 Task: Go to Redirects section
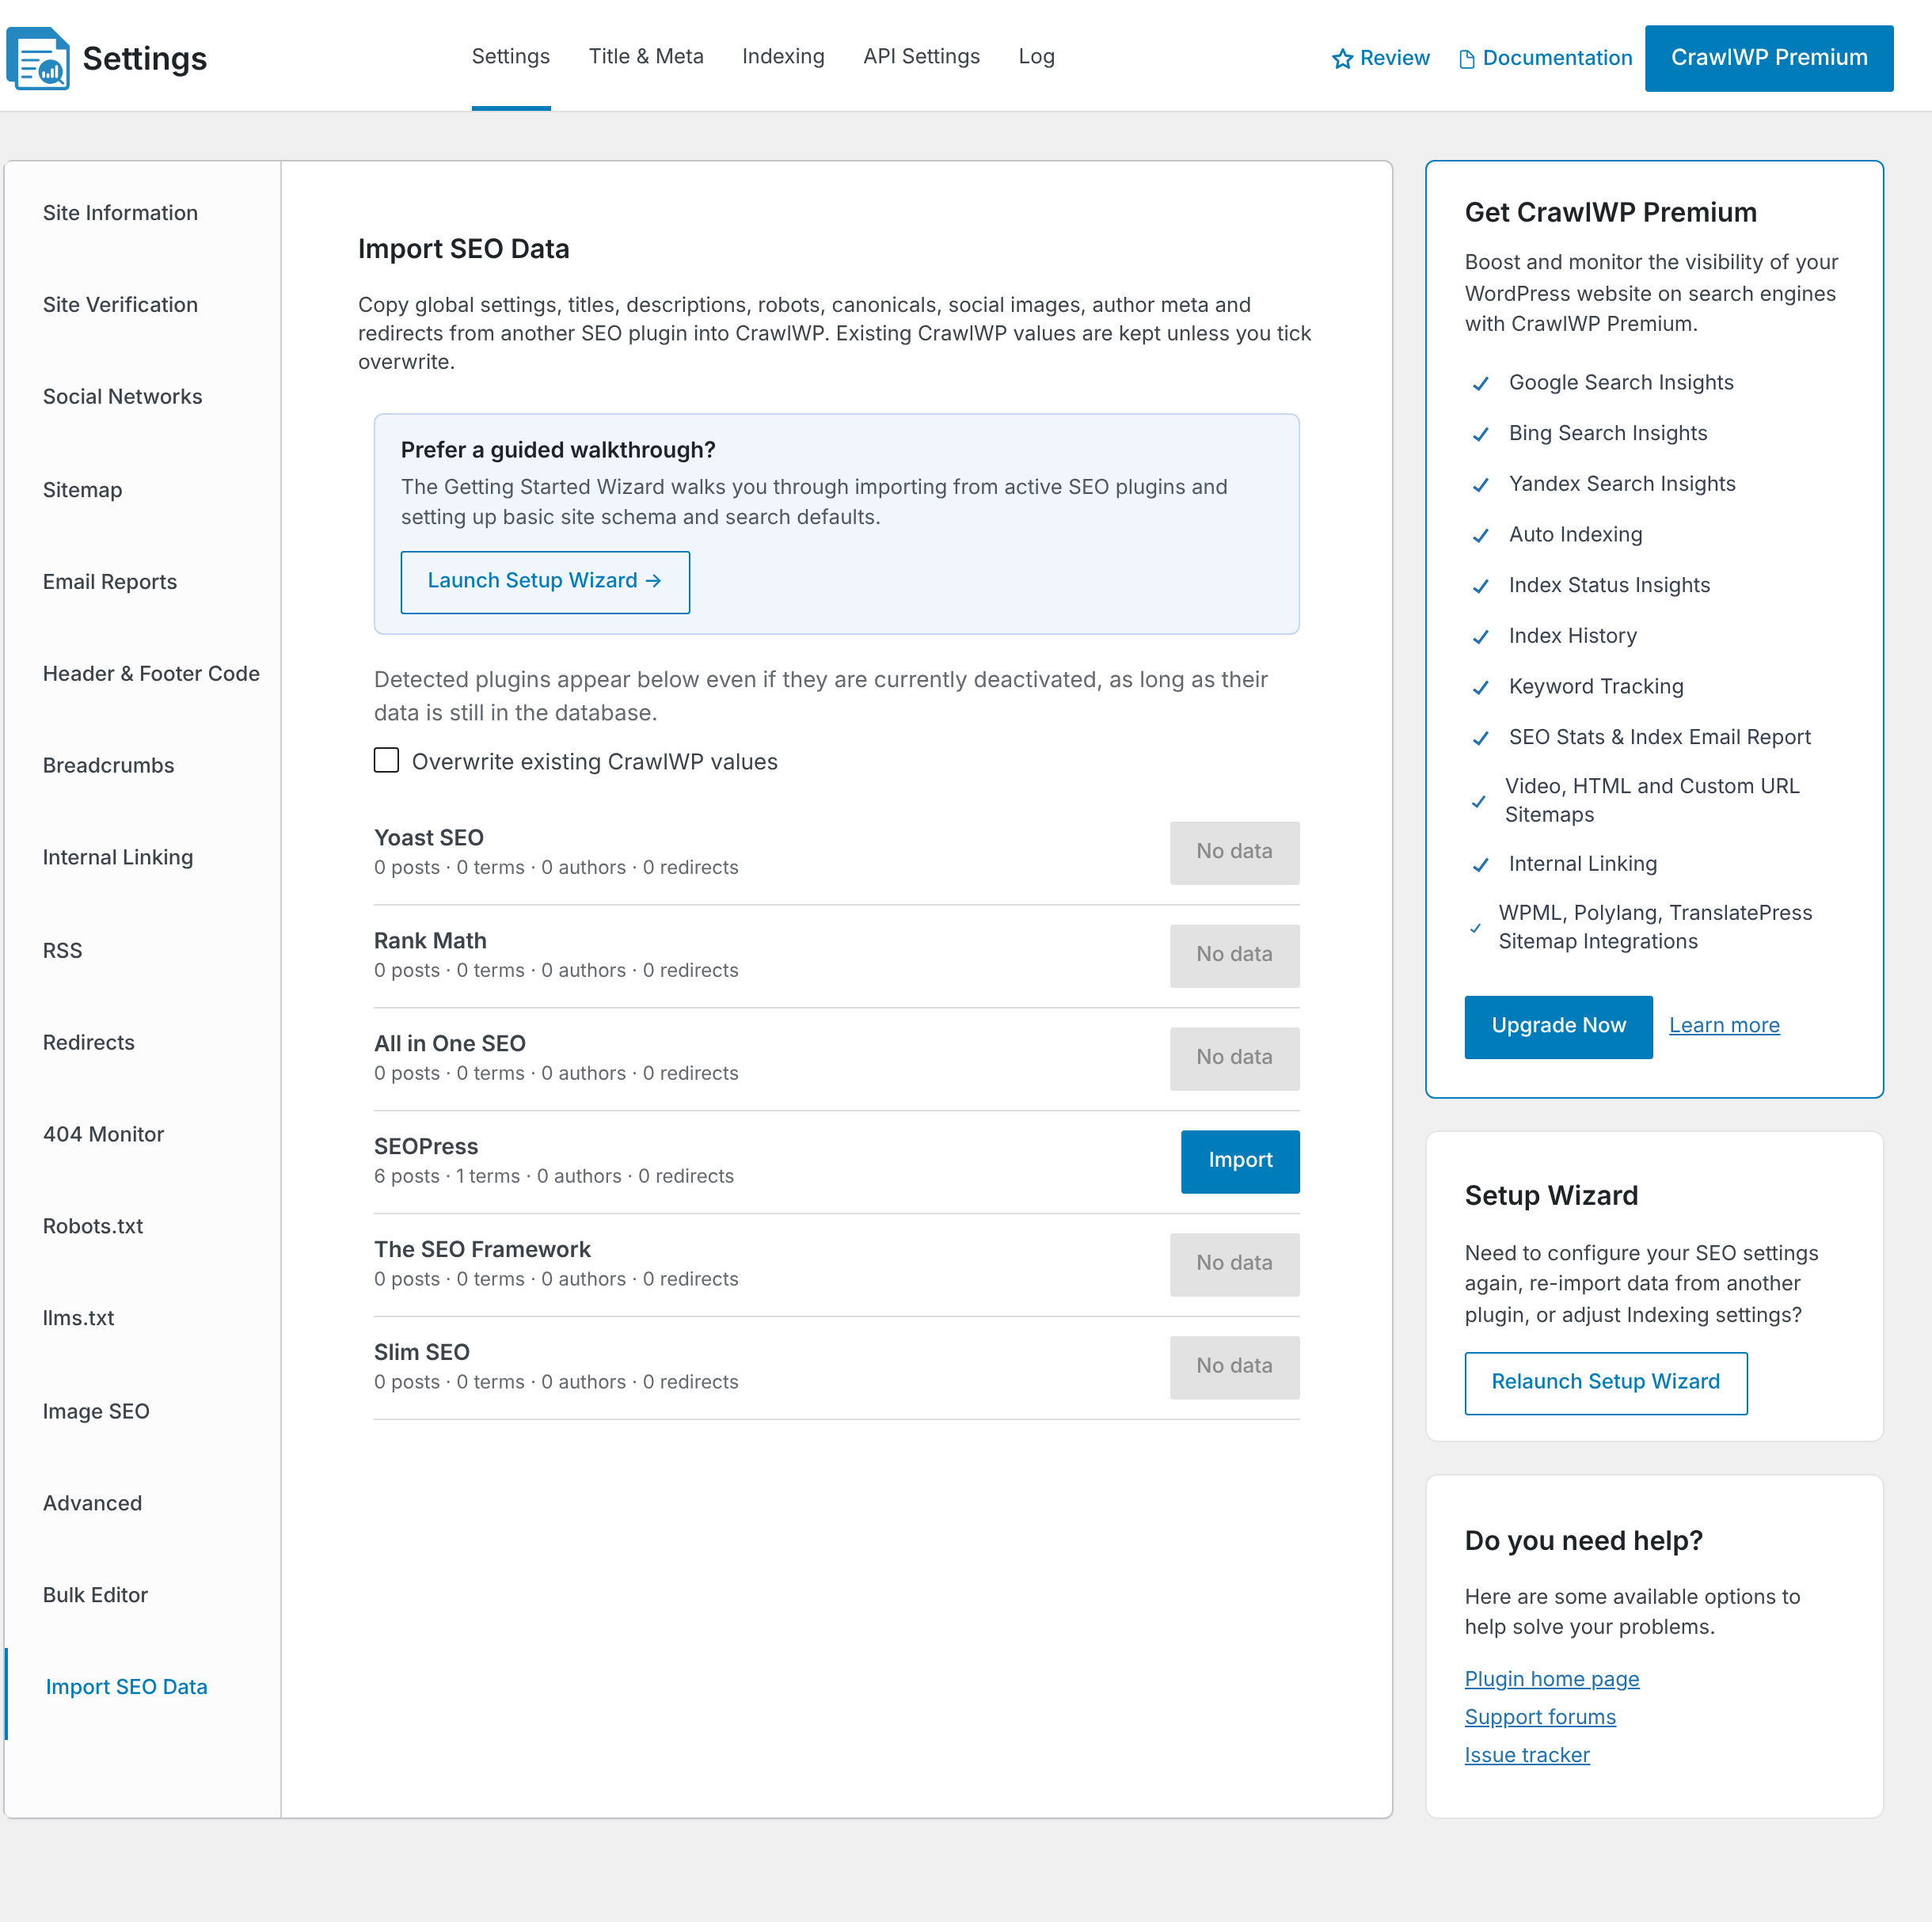click(x=88, y=1043)
